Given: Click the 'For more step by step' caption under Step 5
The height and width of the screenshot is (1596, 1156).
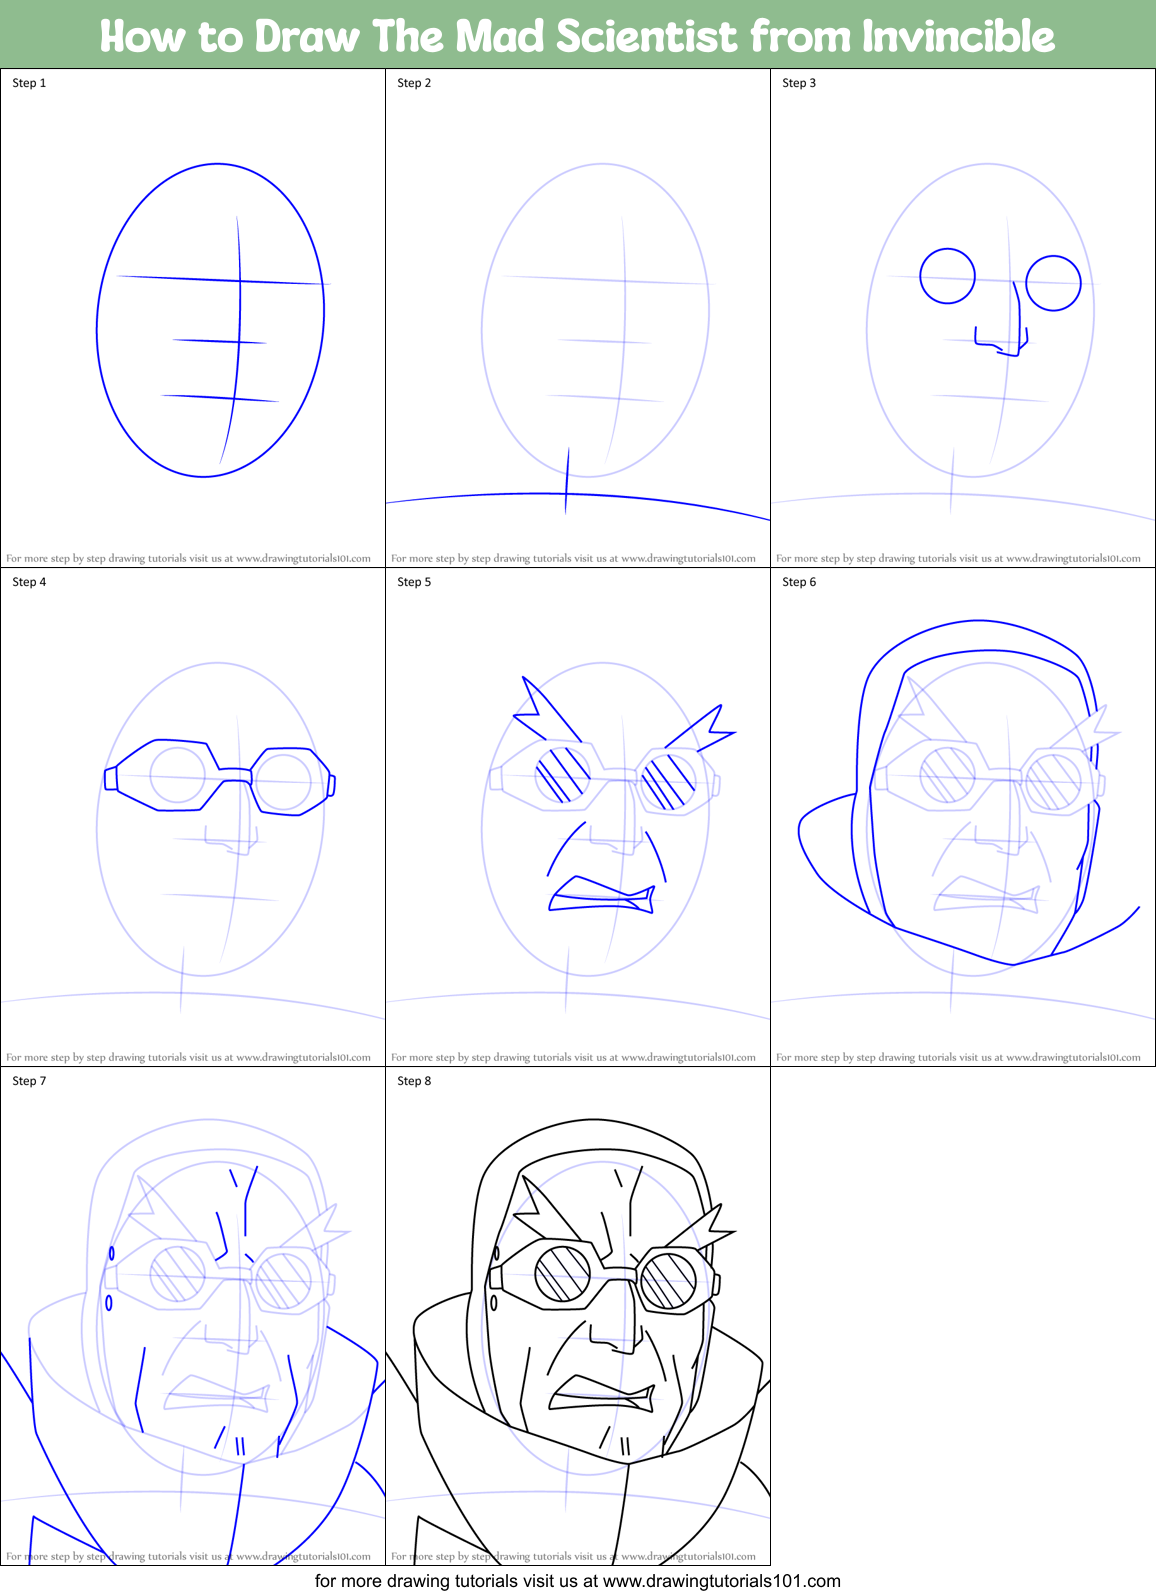Looking at the screenshot, I should tap(573, 1058).
